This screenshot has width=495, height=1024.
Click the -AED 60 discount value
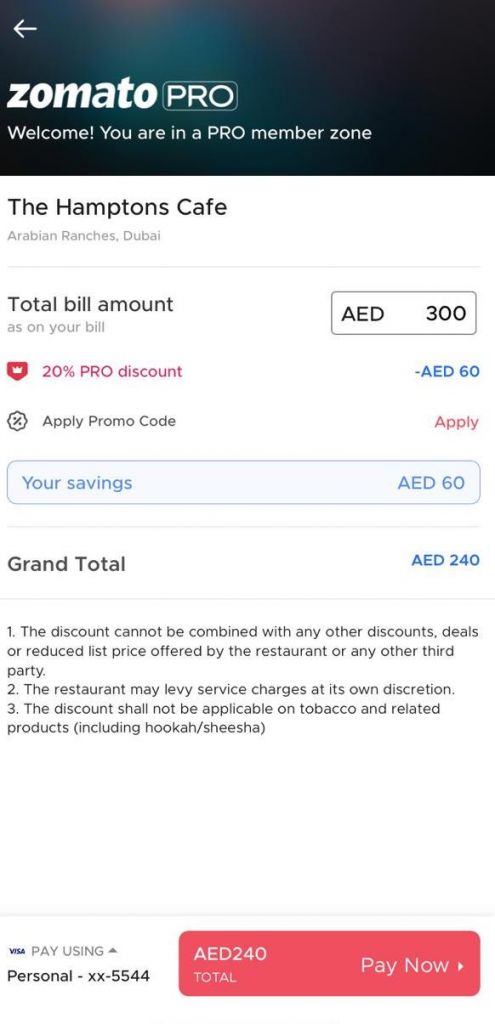pos(447,372)
